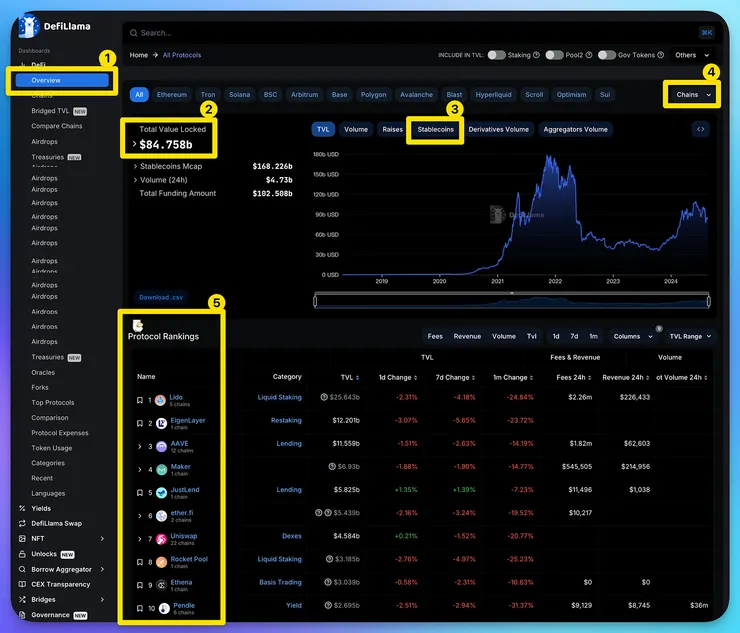The image size is (740, 633).
Task: Click the bookmark icon for EigenLayer
Action: (140, 423)
